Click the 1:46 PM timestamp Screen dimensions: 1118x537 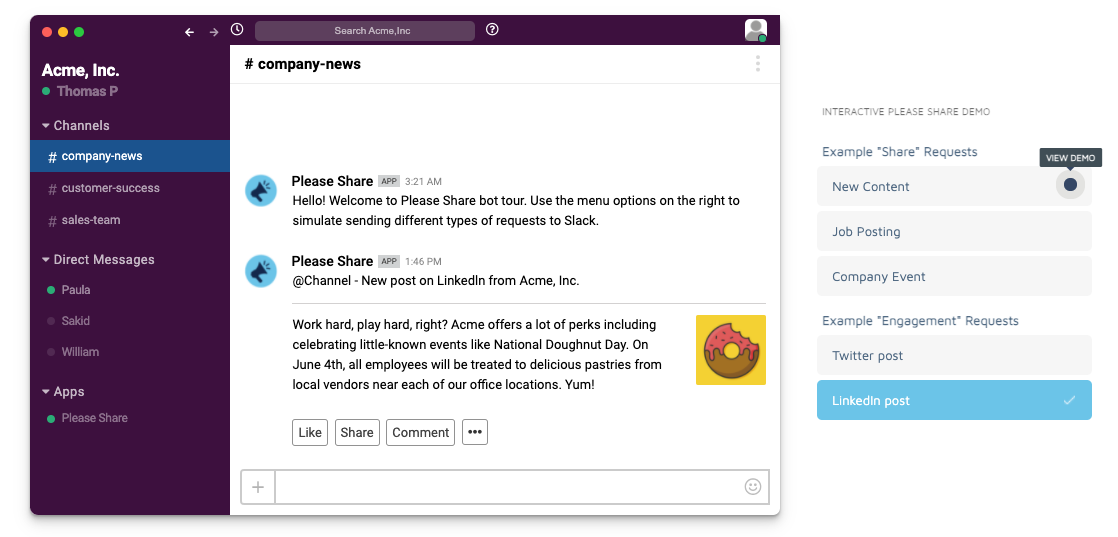[x=424, y=262]
